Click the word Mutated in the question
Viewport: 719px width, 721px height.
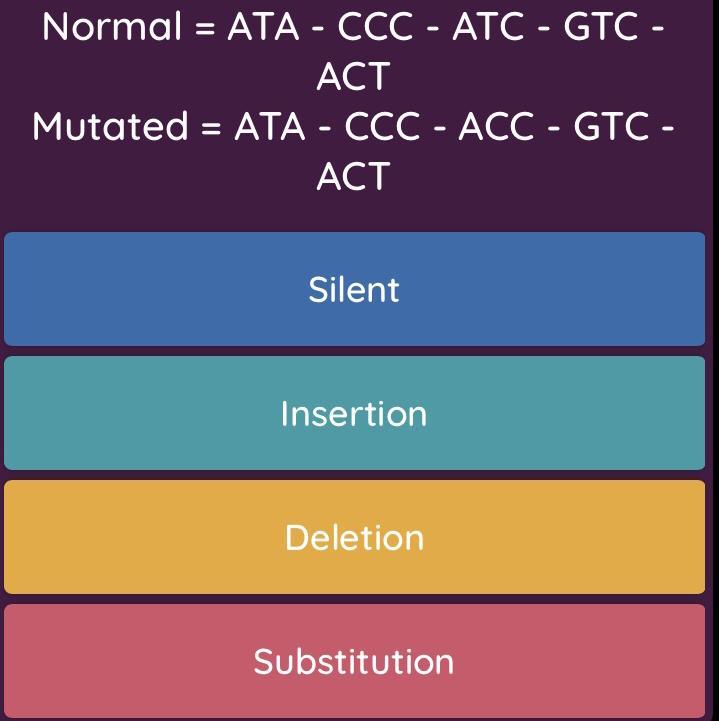pos(110,126)
